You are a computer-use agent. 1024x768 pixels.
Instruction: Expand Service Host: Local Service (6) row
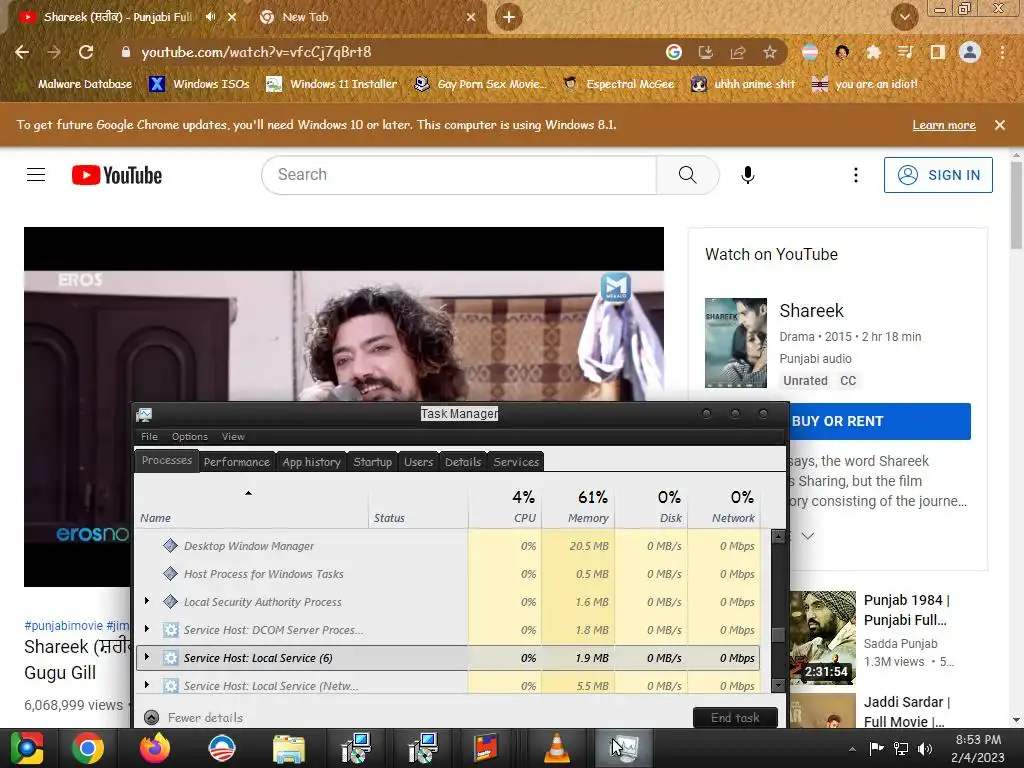pos(147,658)
